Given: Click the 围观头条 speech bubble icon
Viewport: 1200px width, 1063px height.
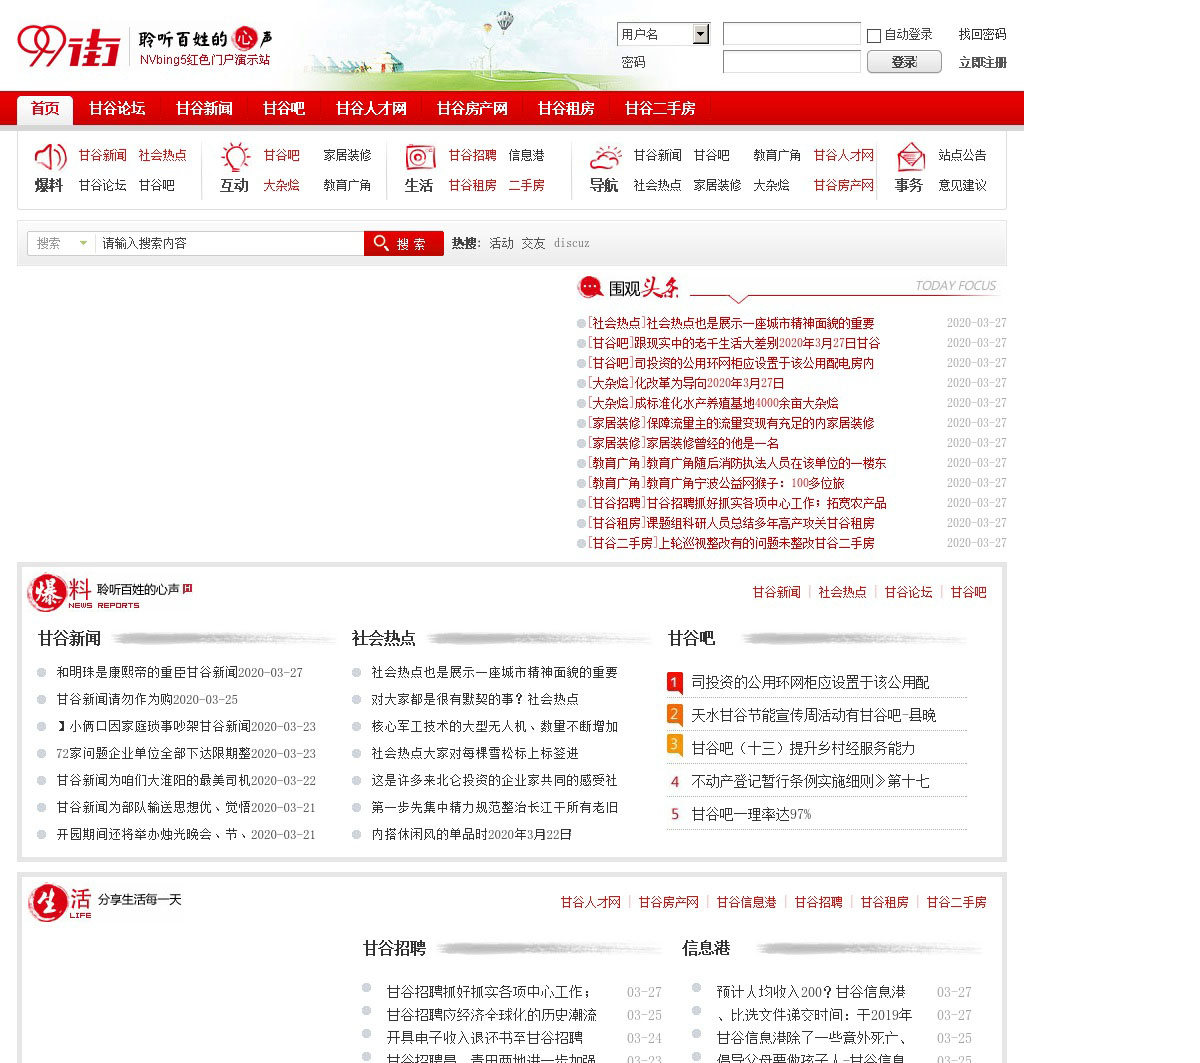Looking at the screenshot, I should (x=590, y=288).
